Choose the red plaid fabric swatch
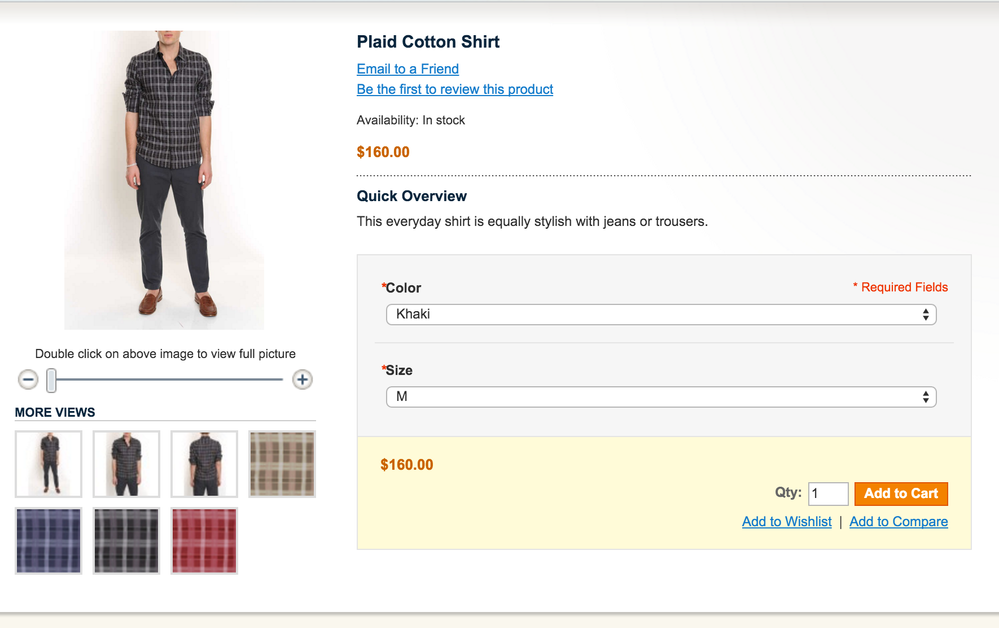999x628 pixels. [x=204, y=541]
